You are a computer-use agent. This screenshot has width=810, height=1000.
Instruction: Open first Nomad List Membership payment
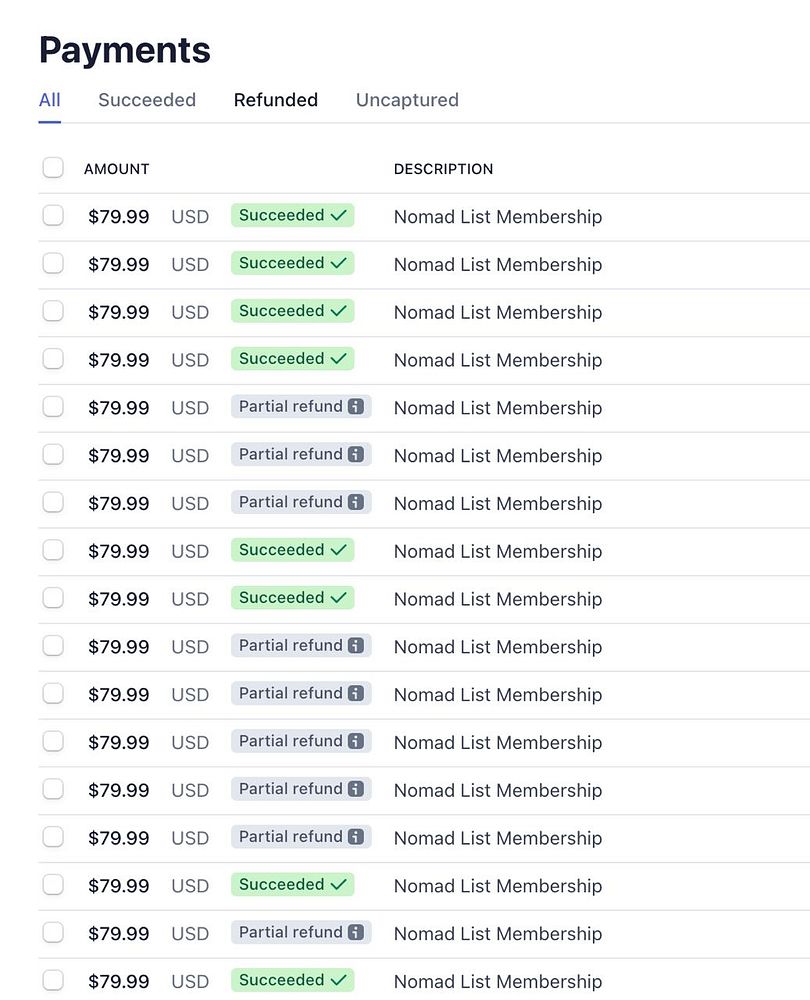pos(498,217)
